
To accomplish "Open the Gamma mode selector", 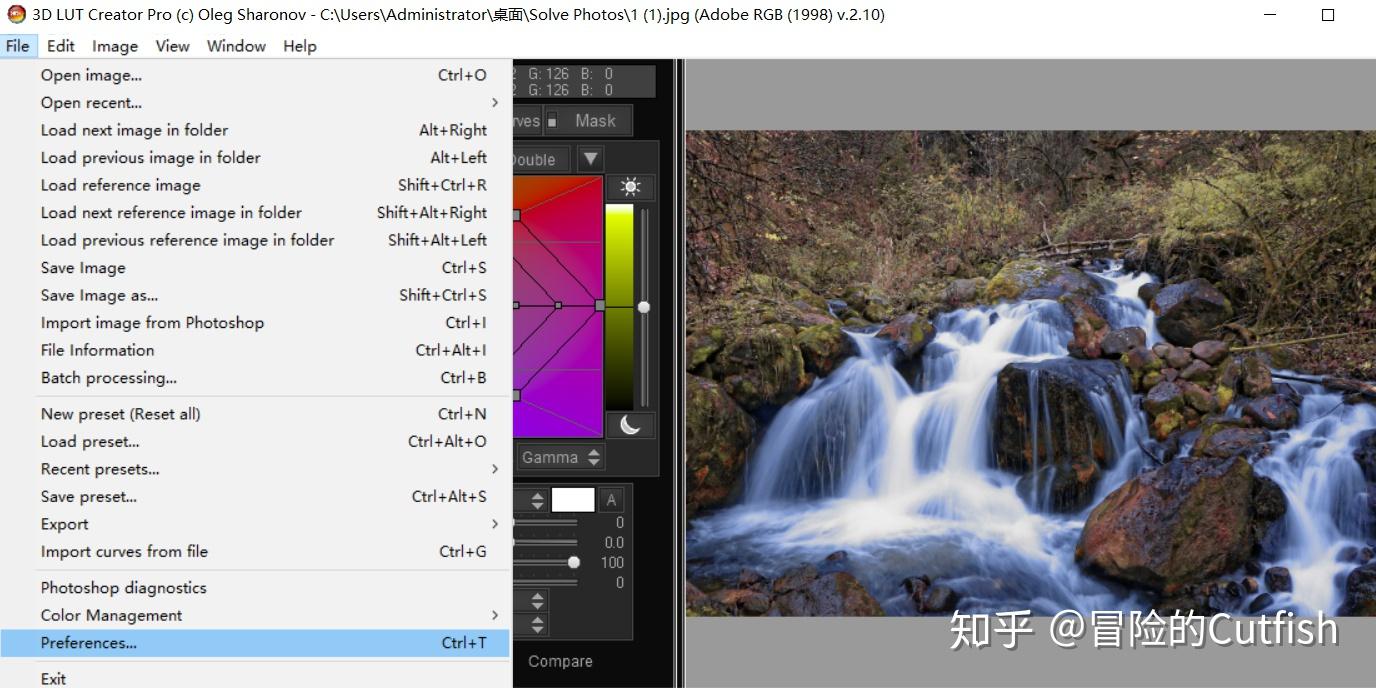I will [x=558, y=457].
